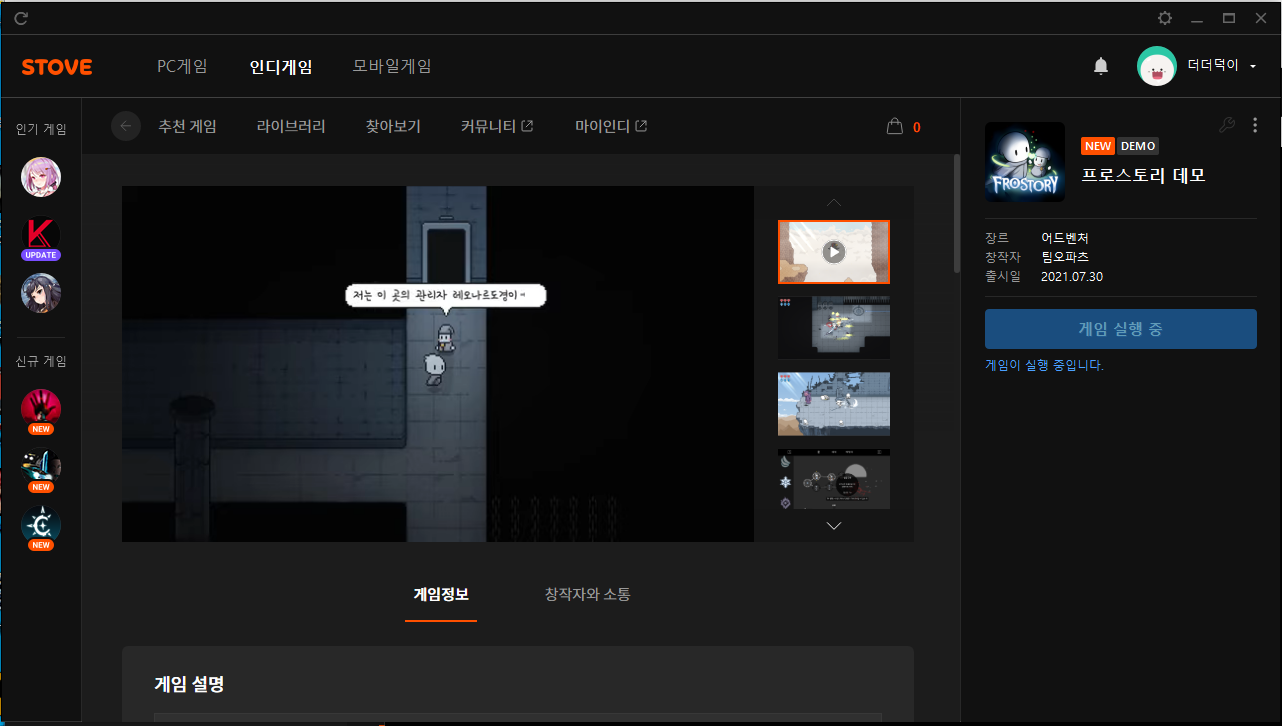The height and width of the screenshot is (726, 1282).
Task: Click the wrench game settings icon
Action: pos(1227,125)
